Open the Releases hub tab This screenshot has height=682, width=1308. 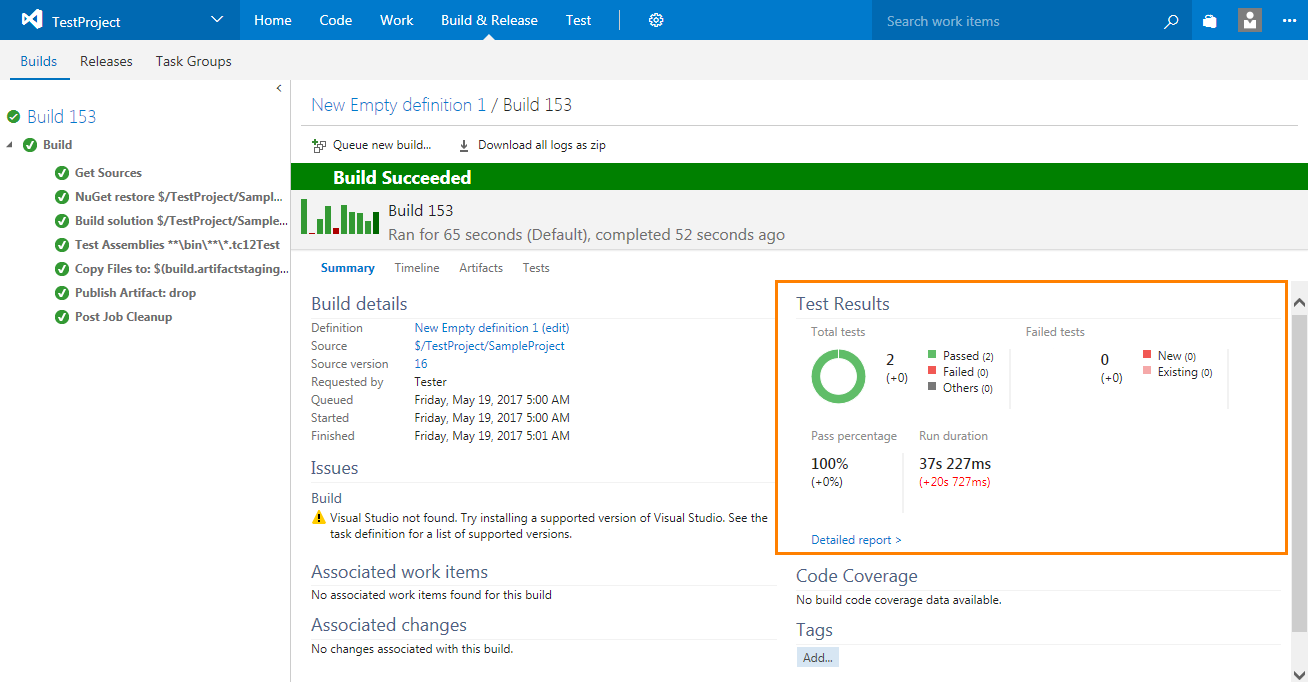(106, 61)
